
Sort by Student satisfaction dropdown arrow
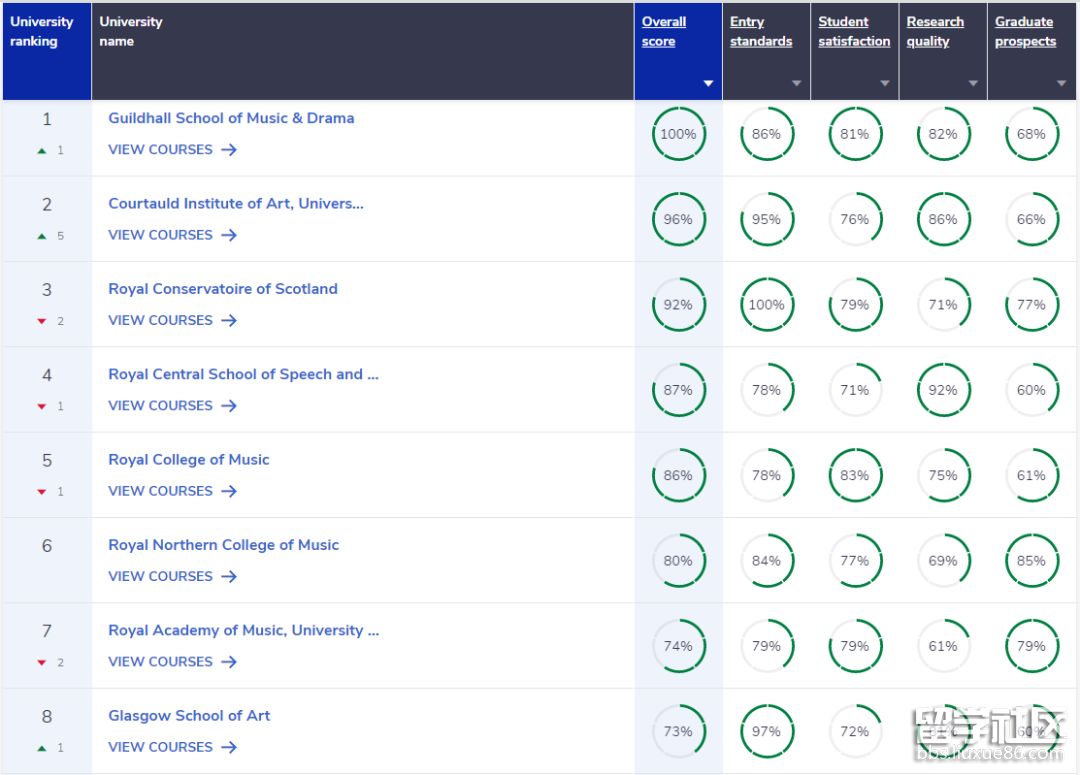(884, 83)
